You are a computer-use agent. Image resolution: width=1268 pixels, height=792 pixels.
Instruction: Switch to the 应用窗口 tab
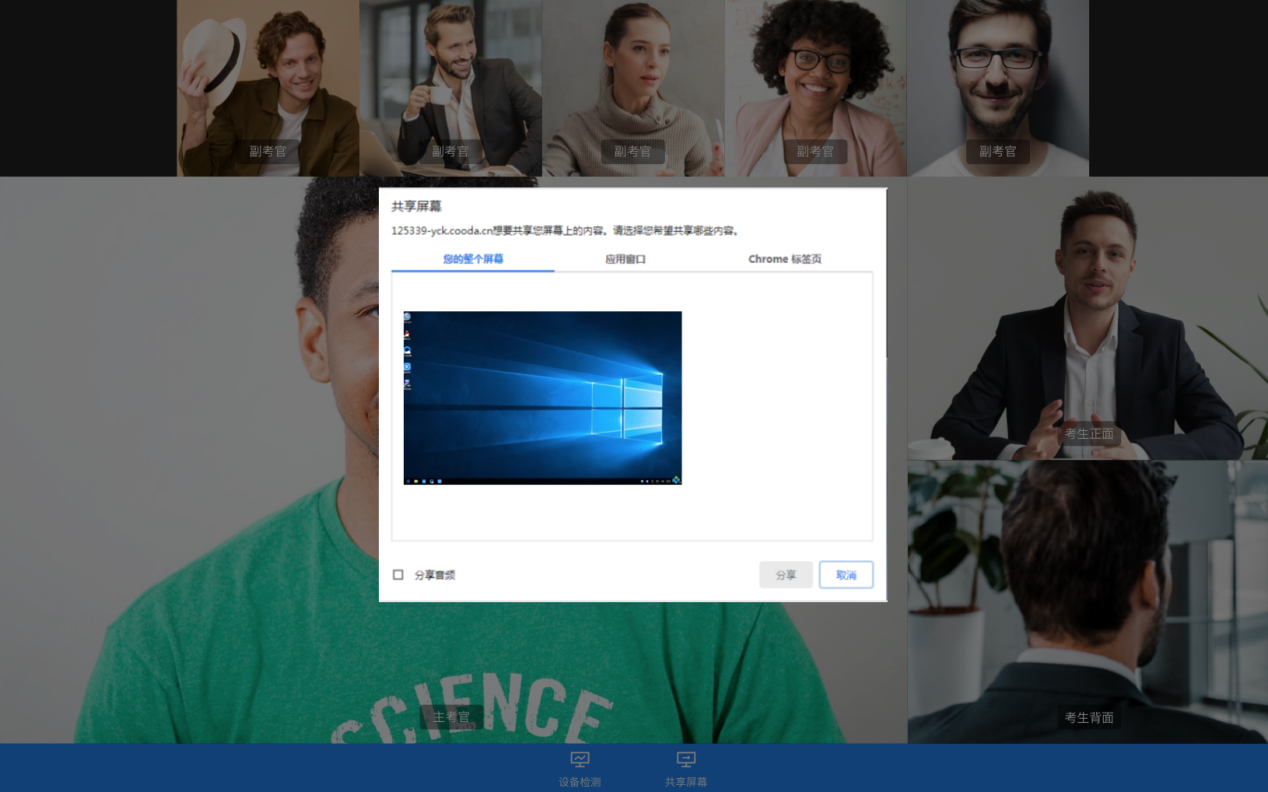click(x=625, y=259)
